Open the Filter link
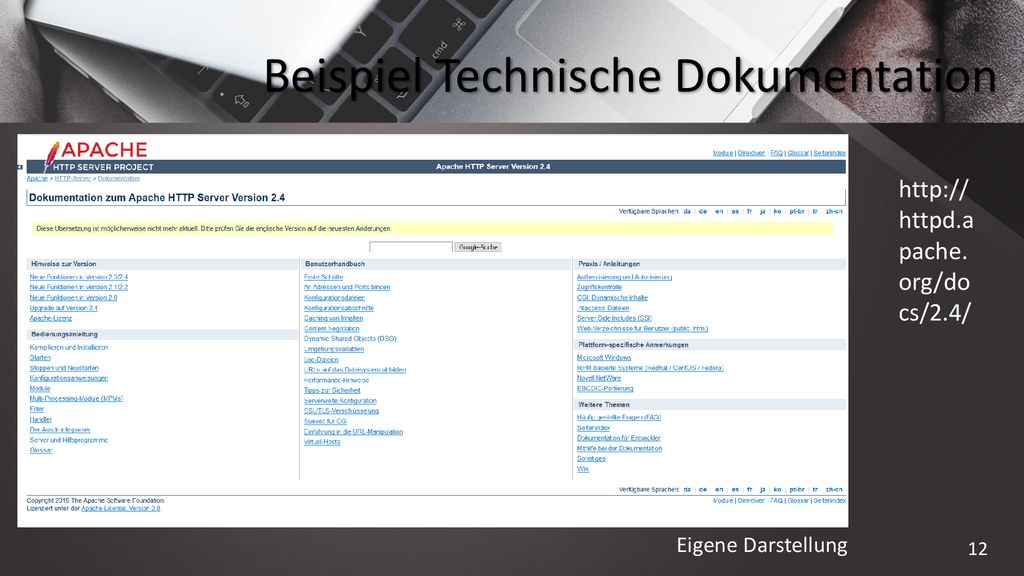The width and height of the screenshot is (1024, 576). tap(37, 409)
